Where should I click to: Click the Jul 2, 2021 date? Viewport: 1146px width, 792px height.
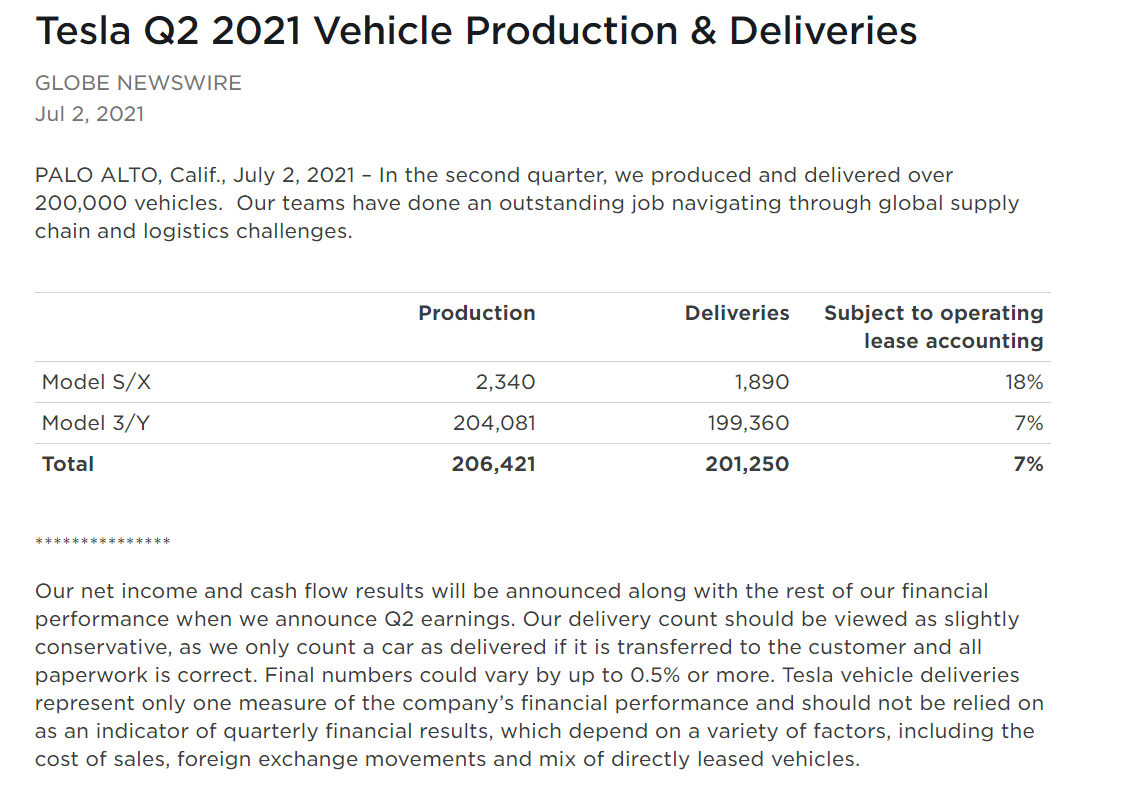point(89,114)
